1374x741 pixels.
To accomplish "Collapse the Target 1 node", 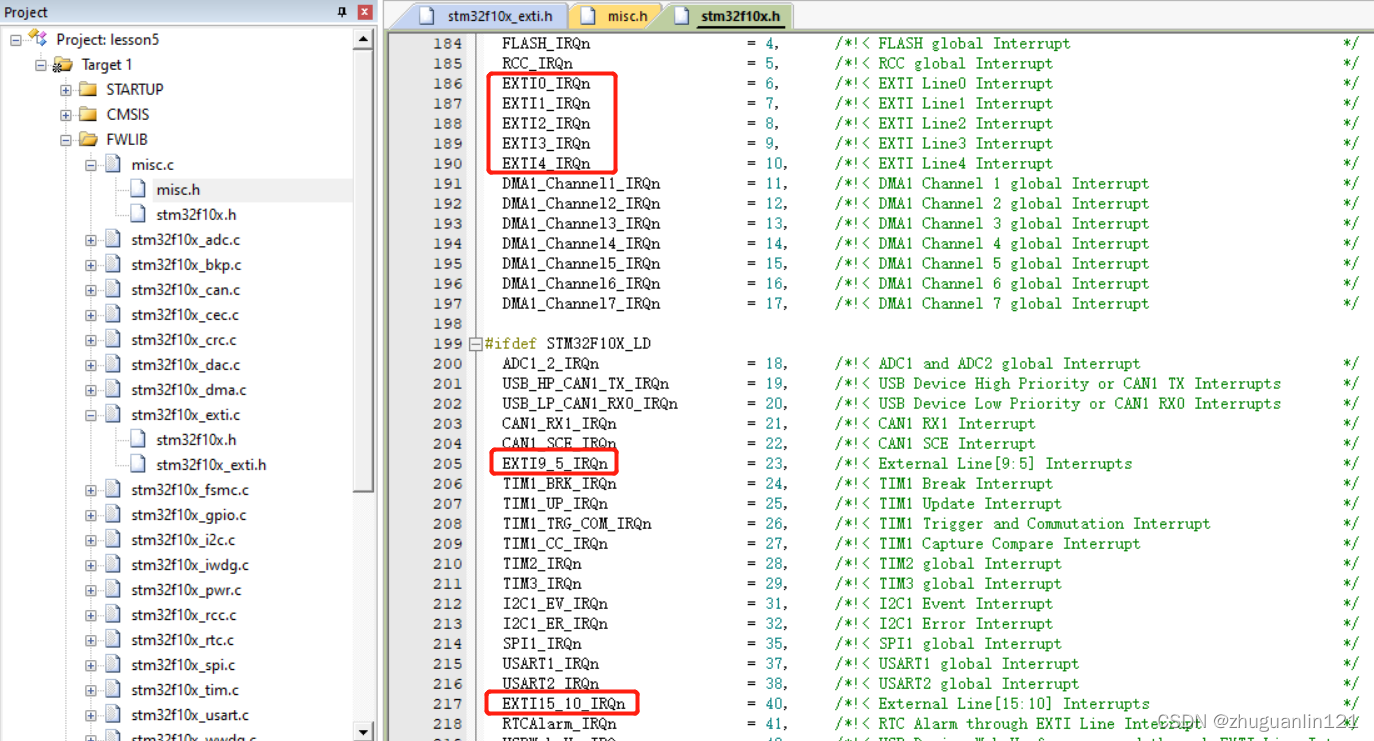I will pos(41,65).
